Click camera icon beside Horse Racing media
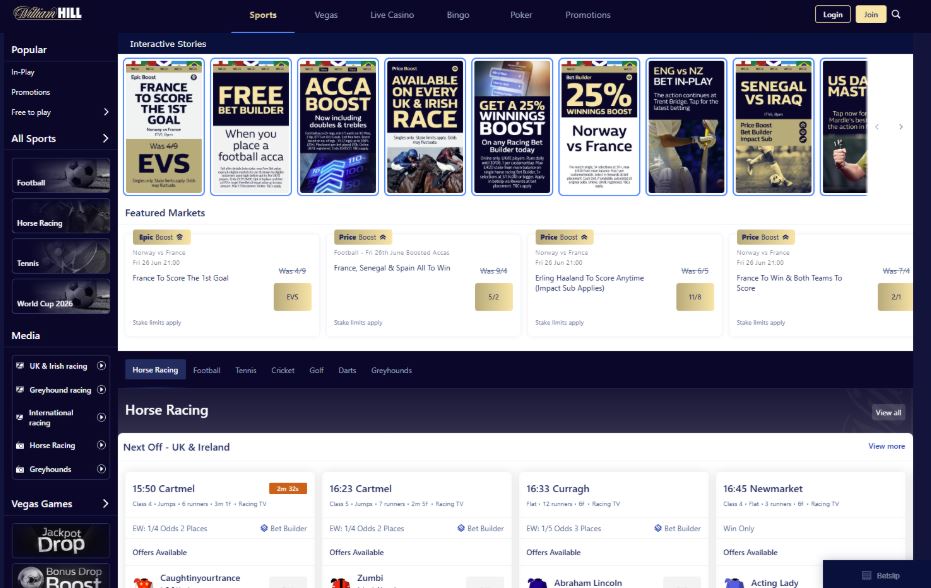Screen dimensions: 931x588 point(20,445)
